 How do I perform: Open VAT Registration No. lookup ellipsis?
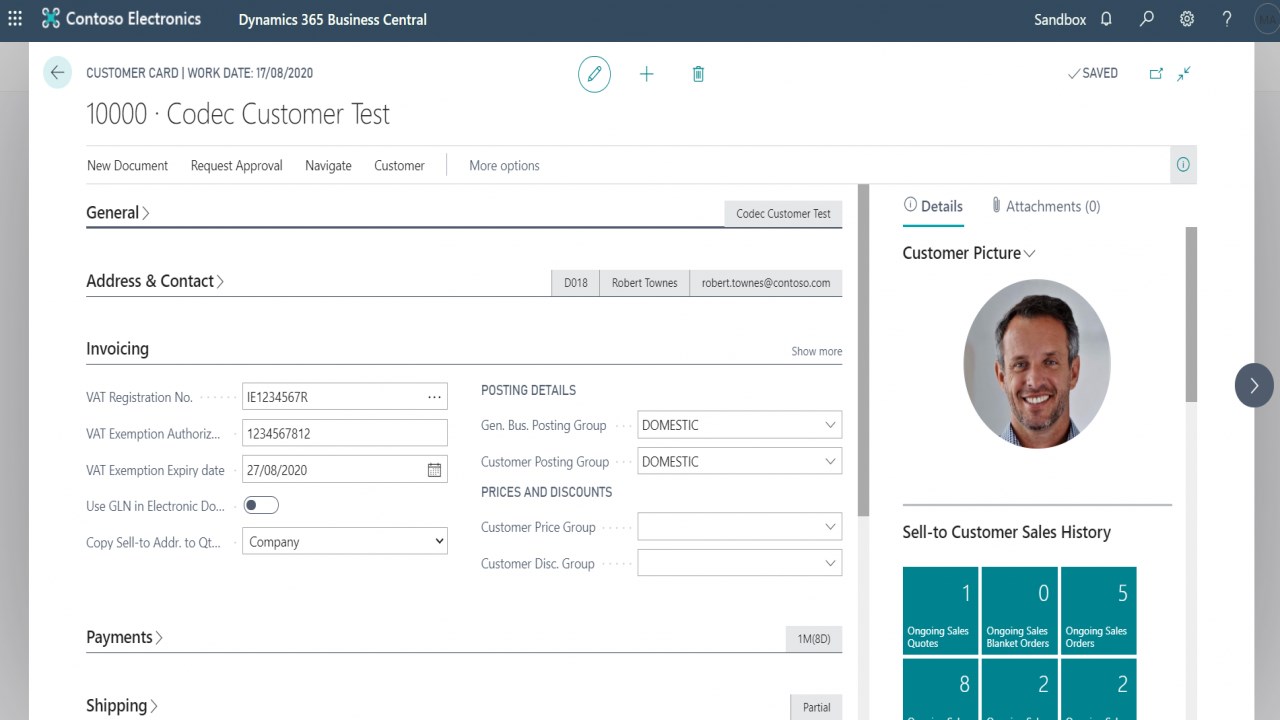click(x=434, y=397)
